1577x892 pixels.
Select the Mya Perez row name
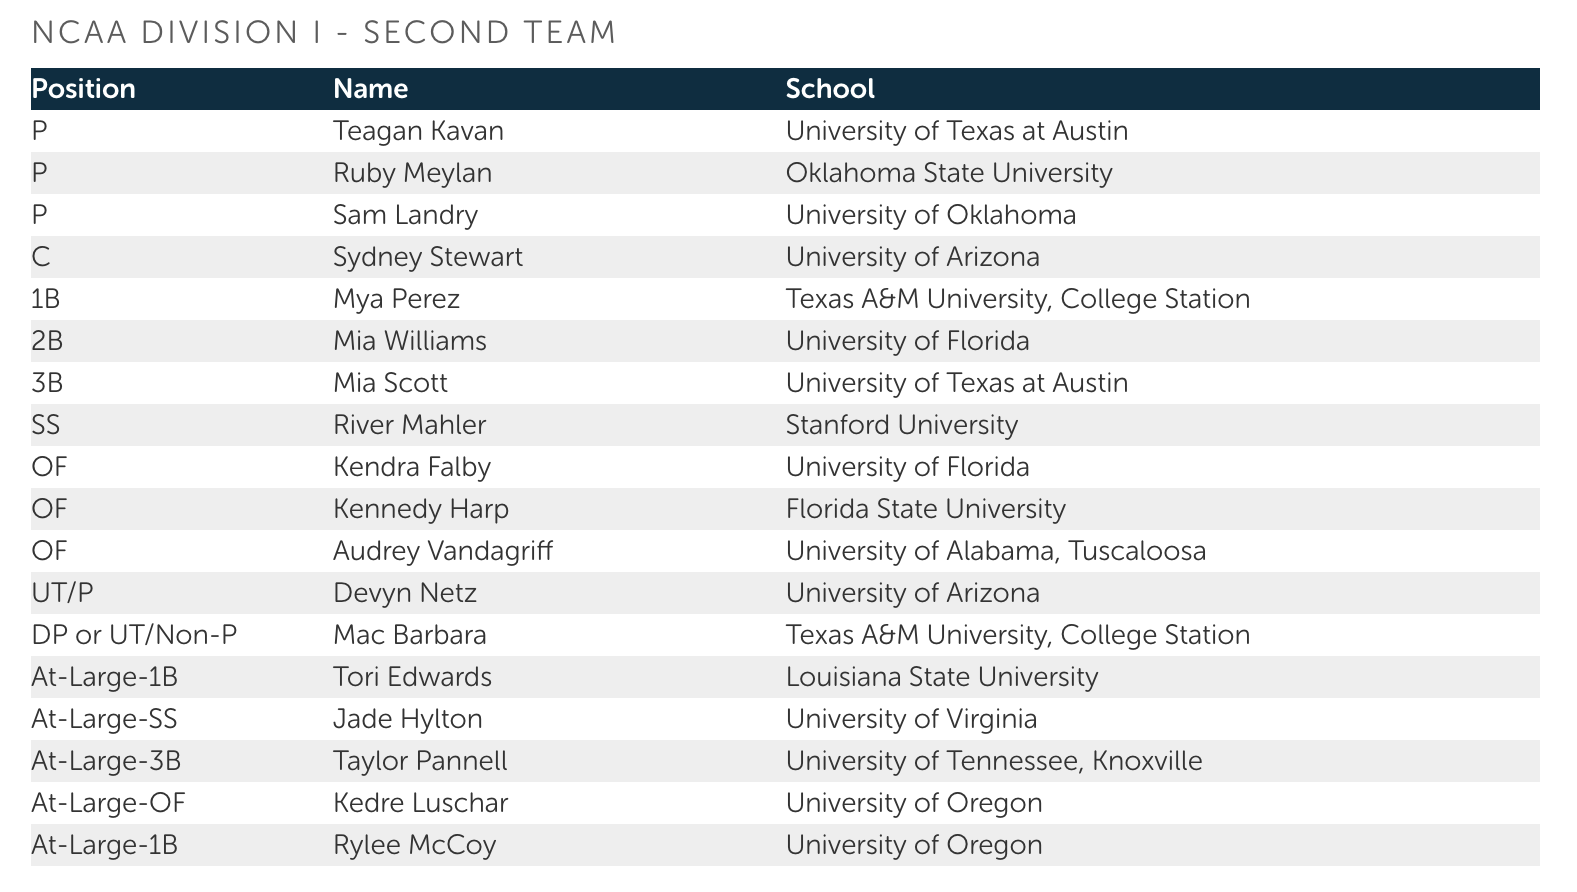(396, 299)
